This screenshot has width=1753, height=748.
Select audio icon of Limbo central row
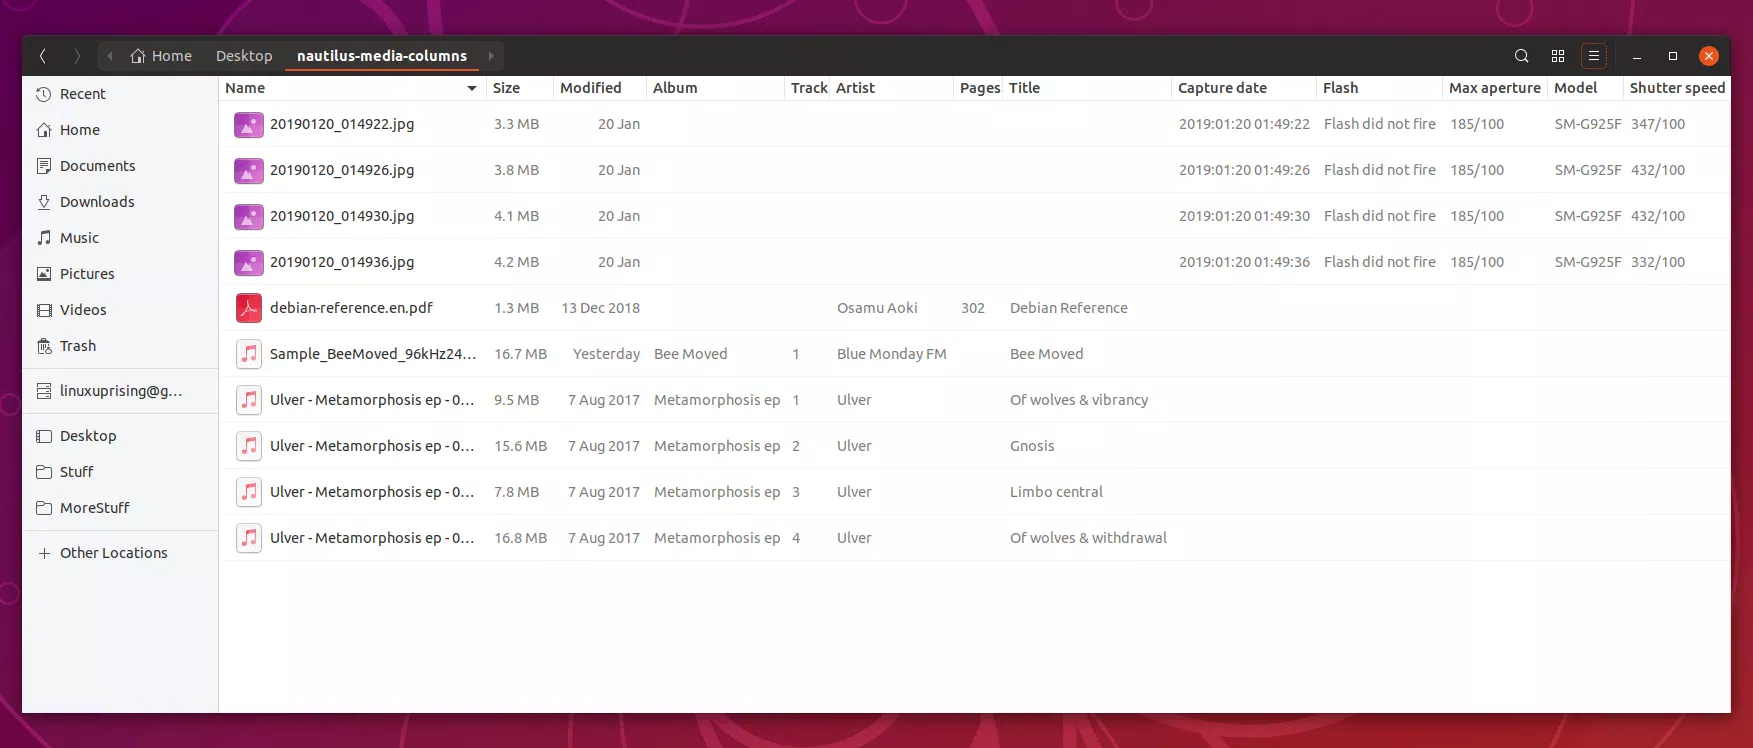click(249, 492)
